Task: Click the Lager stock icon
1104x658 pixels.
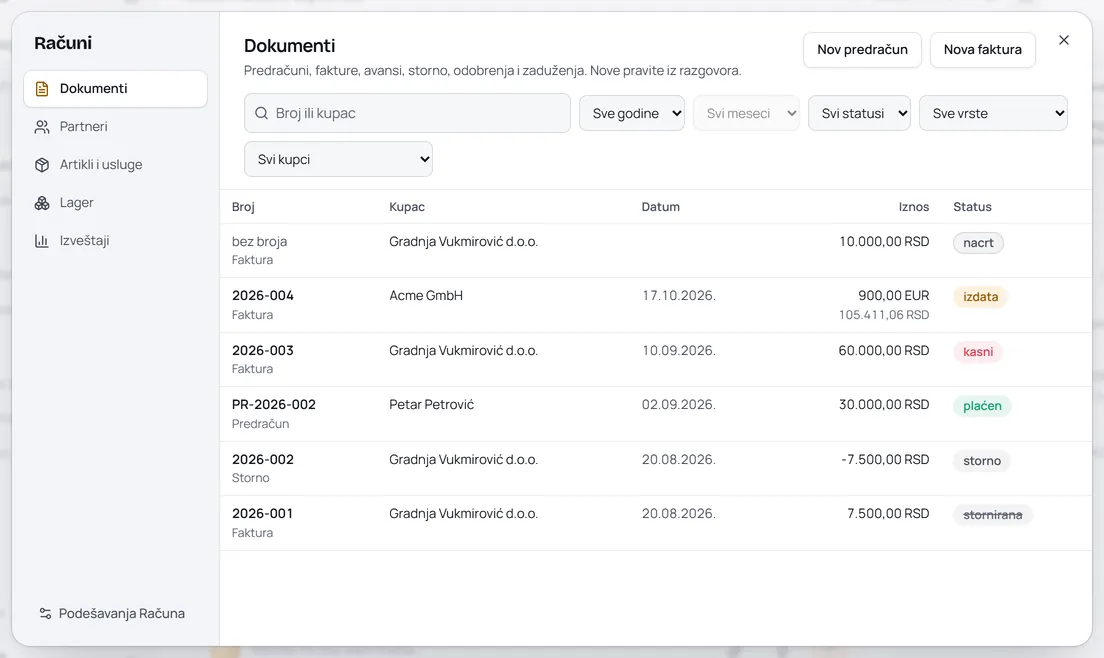Action: pyautogui.click(x=42, y=203)
